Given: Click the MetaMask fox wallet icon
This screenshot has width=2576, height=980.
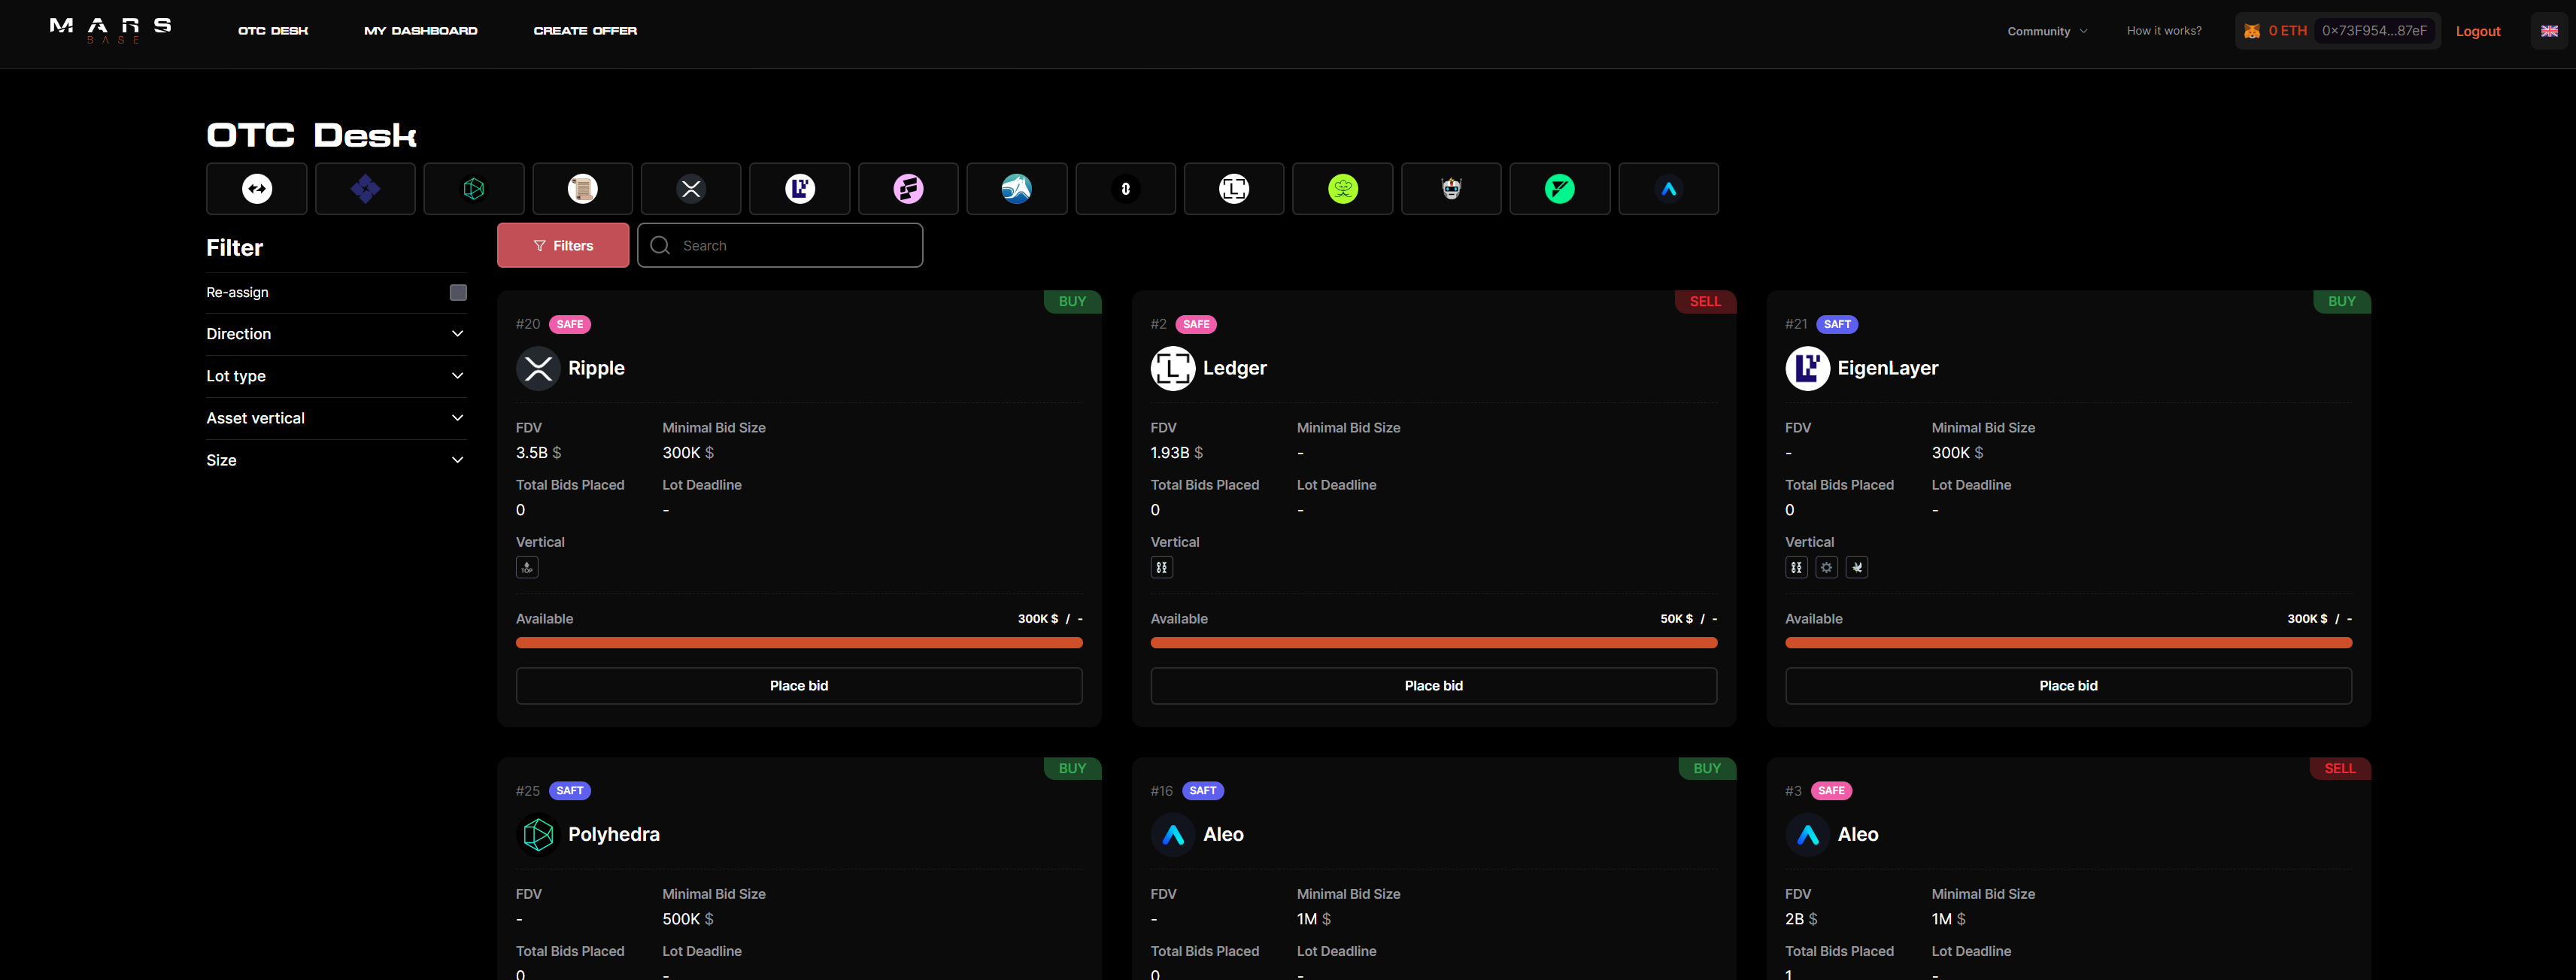Looking at the screenshot, I should (2252, 31).
